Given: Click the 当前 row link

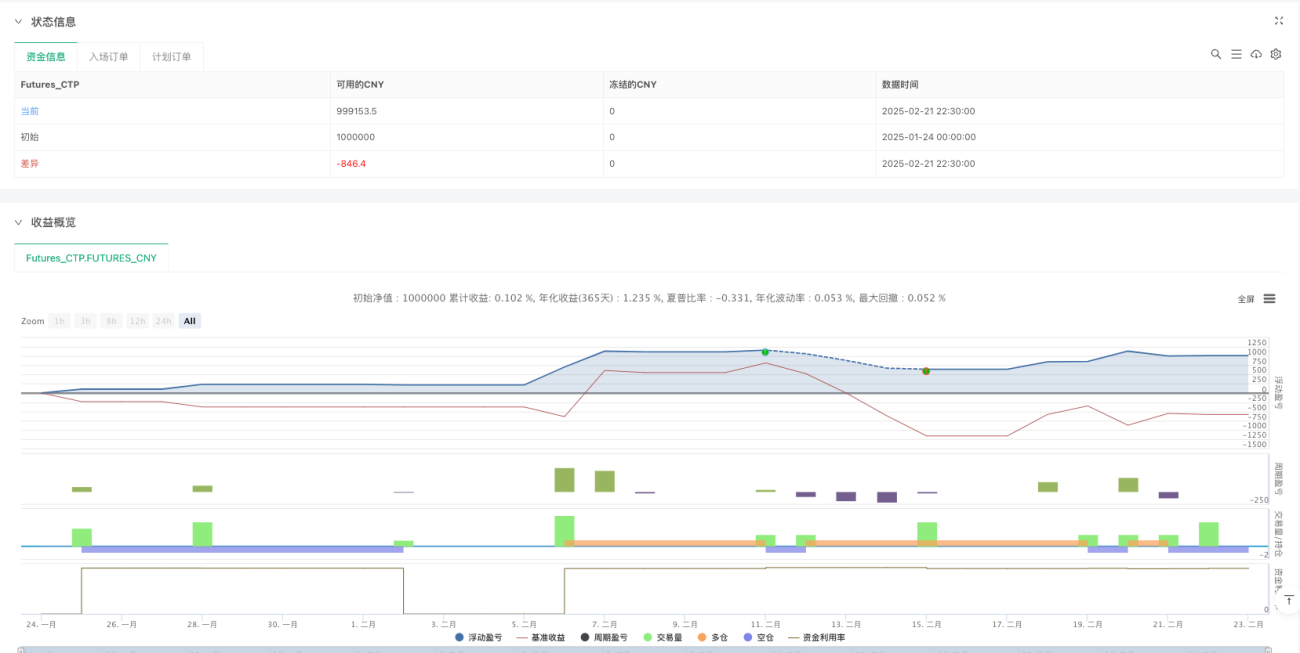Looking at the screenshot, I should [x=30, y=111].
